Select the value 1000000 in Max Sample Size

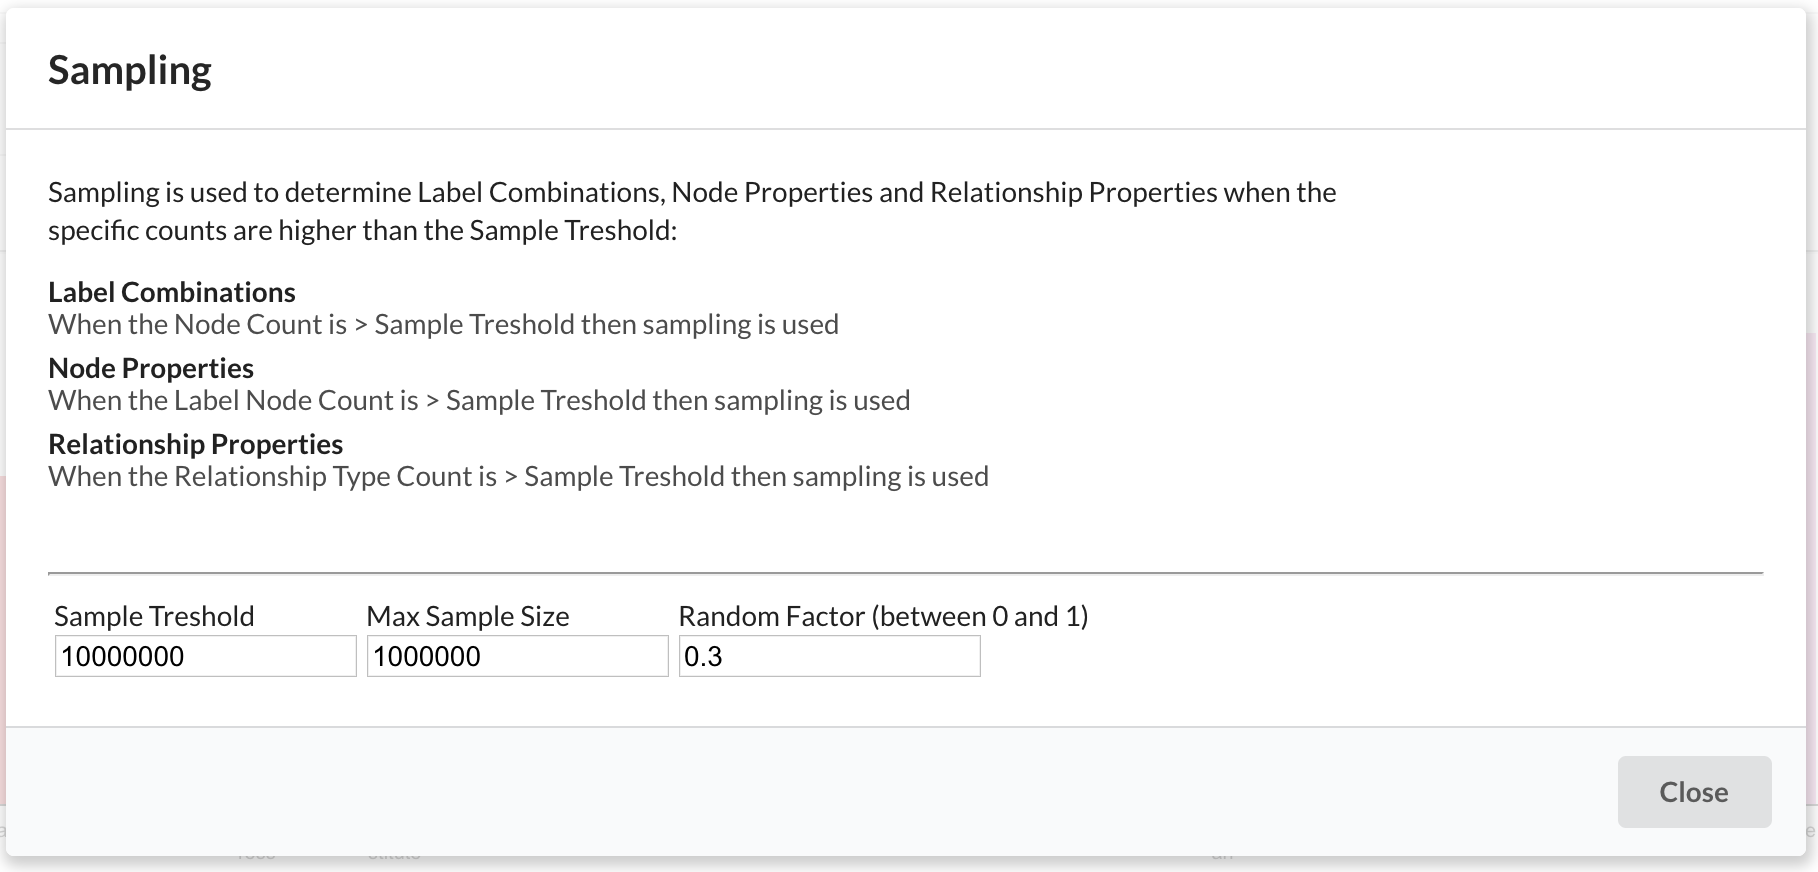[426, 656]
